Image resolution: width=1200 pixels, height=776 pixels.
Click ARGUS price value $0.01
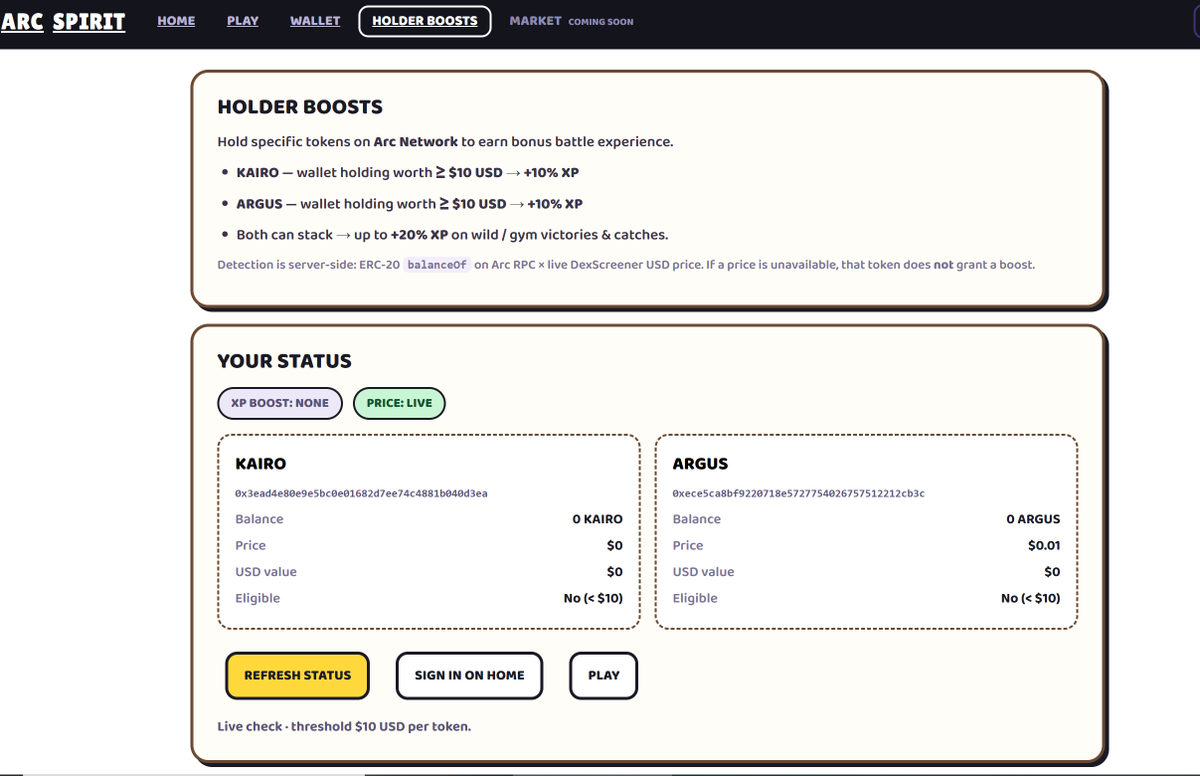(x=1044, y=546)
